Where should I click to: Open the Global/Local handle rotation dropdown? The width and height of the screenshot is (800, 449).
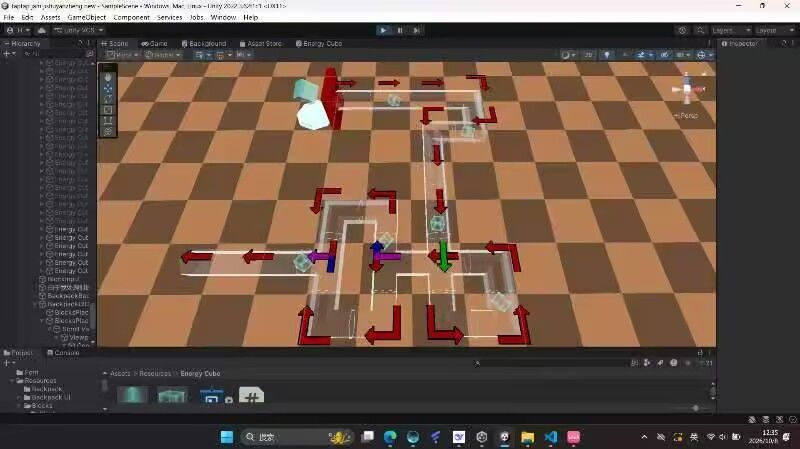(162, 55)
